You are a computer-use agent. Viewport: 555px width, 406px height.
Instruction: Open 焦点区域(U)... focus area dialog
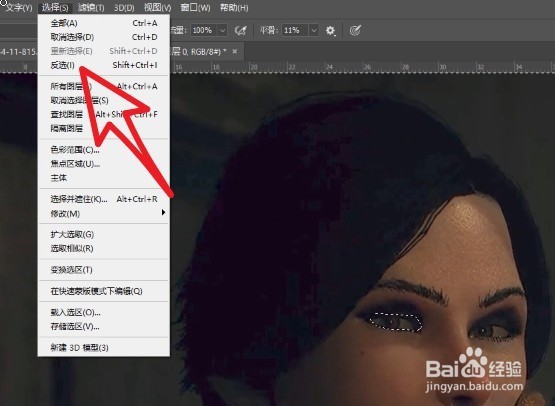[x=104, y=164]
